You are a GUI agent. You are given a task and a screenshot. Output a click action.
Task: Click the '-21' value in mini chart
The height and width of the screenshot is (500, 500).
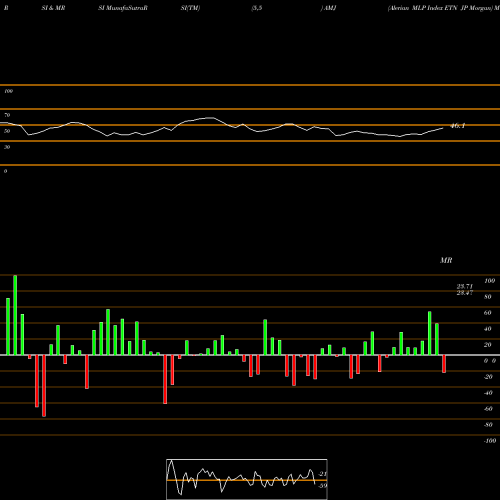323,474
